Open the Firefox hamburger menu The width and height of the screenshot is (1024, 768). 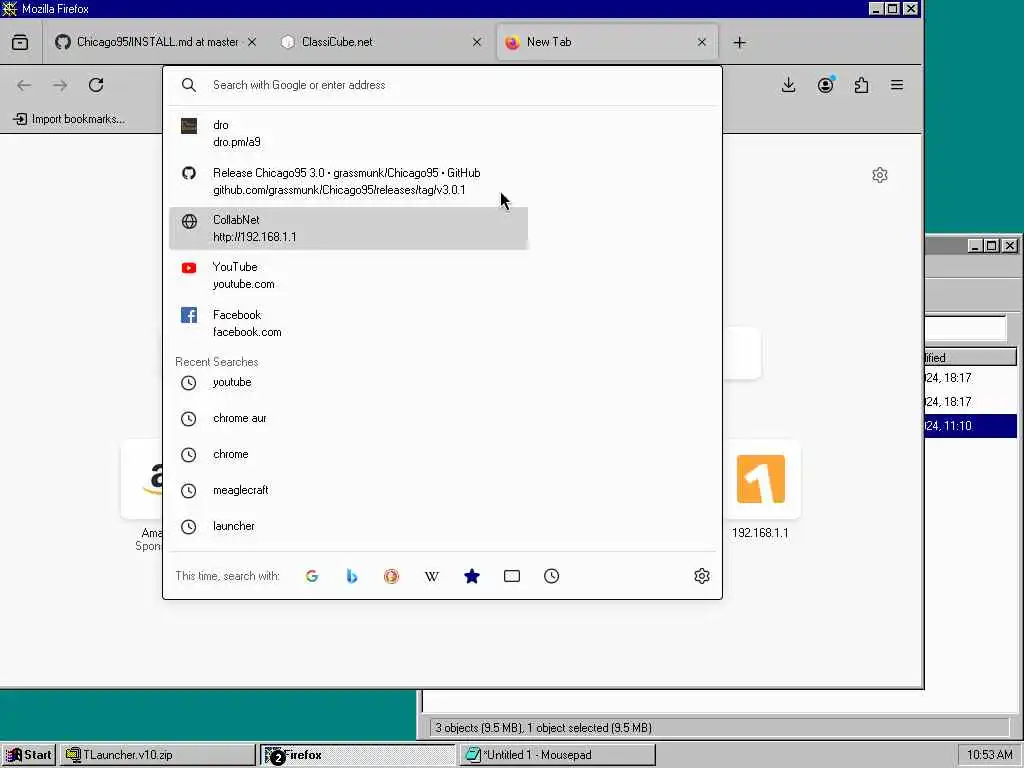click(x=897, y=85)
